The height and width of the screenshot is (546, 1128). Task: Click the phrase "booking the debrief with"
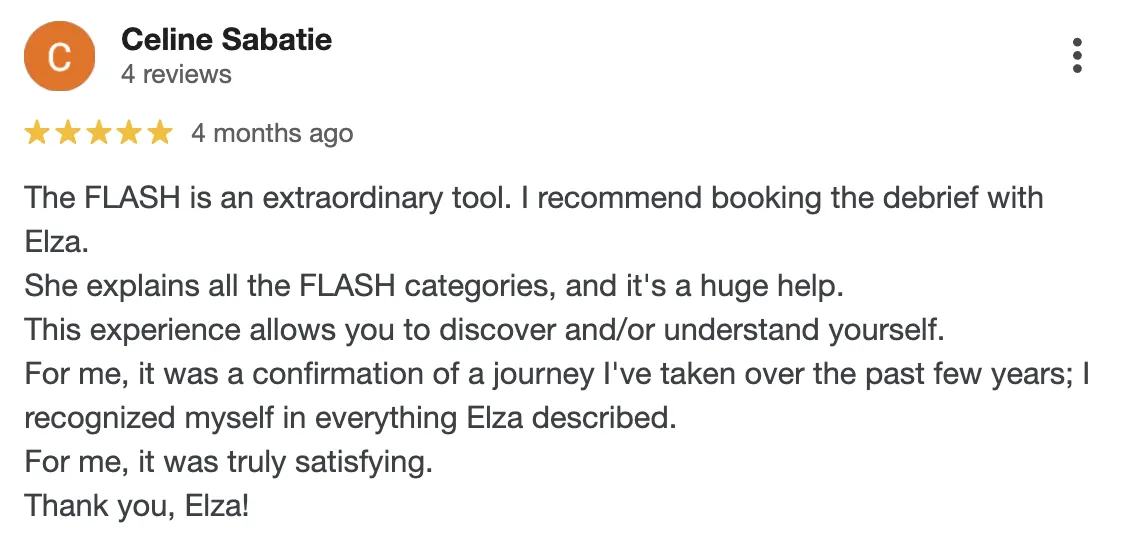877,199
